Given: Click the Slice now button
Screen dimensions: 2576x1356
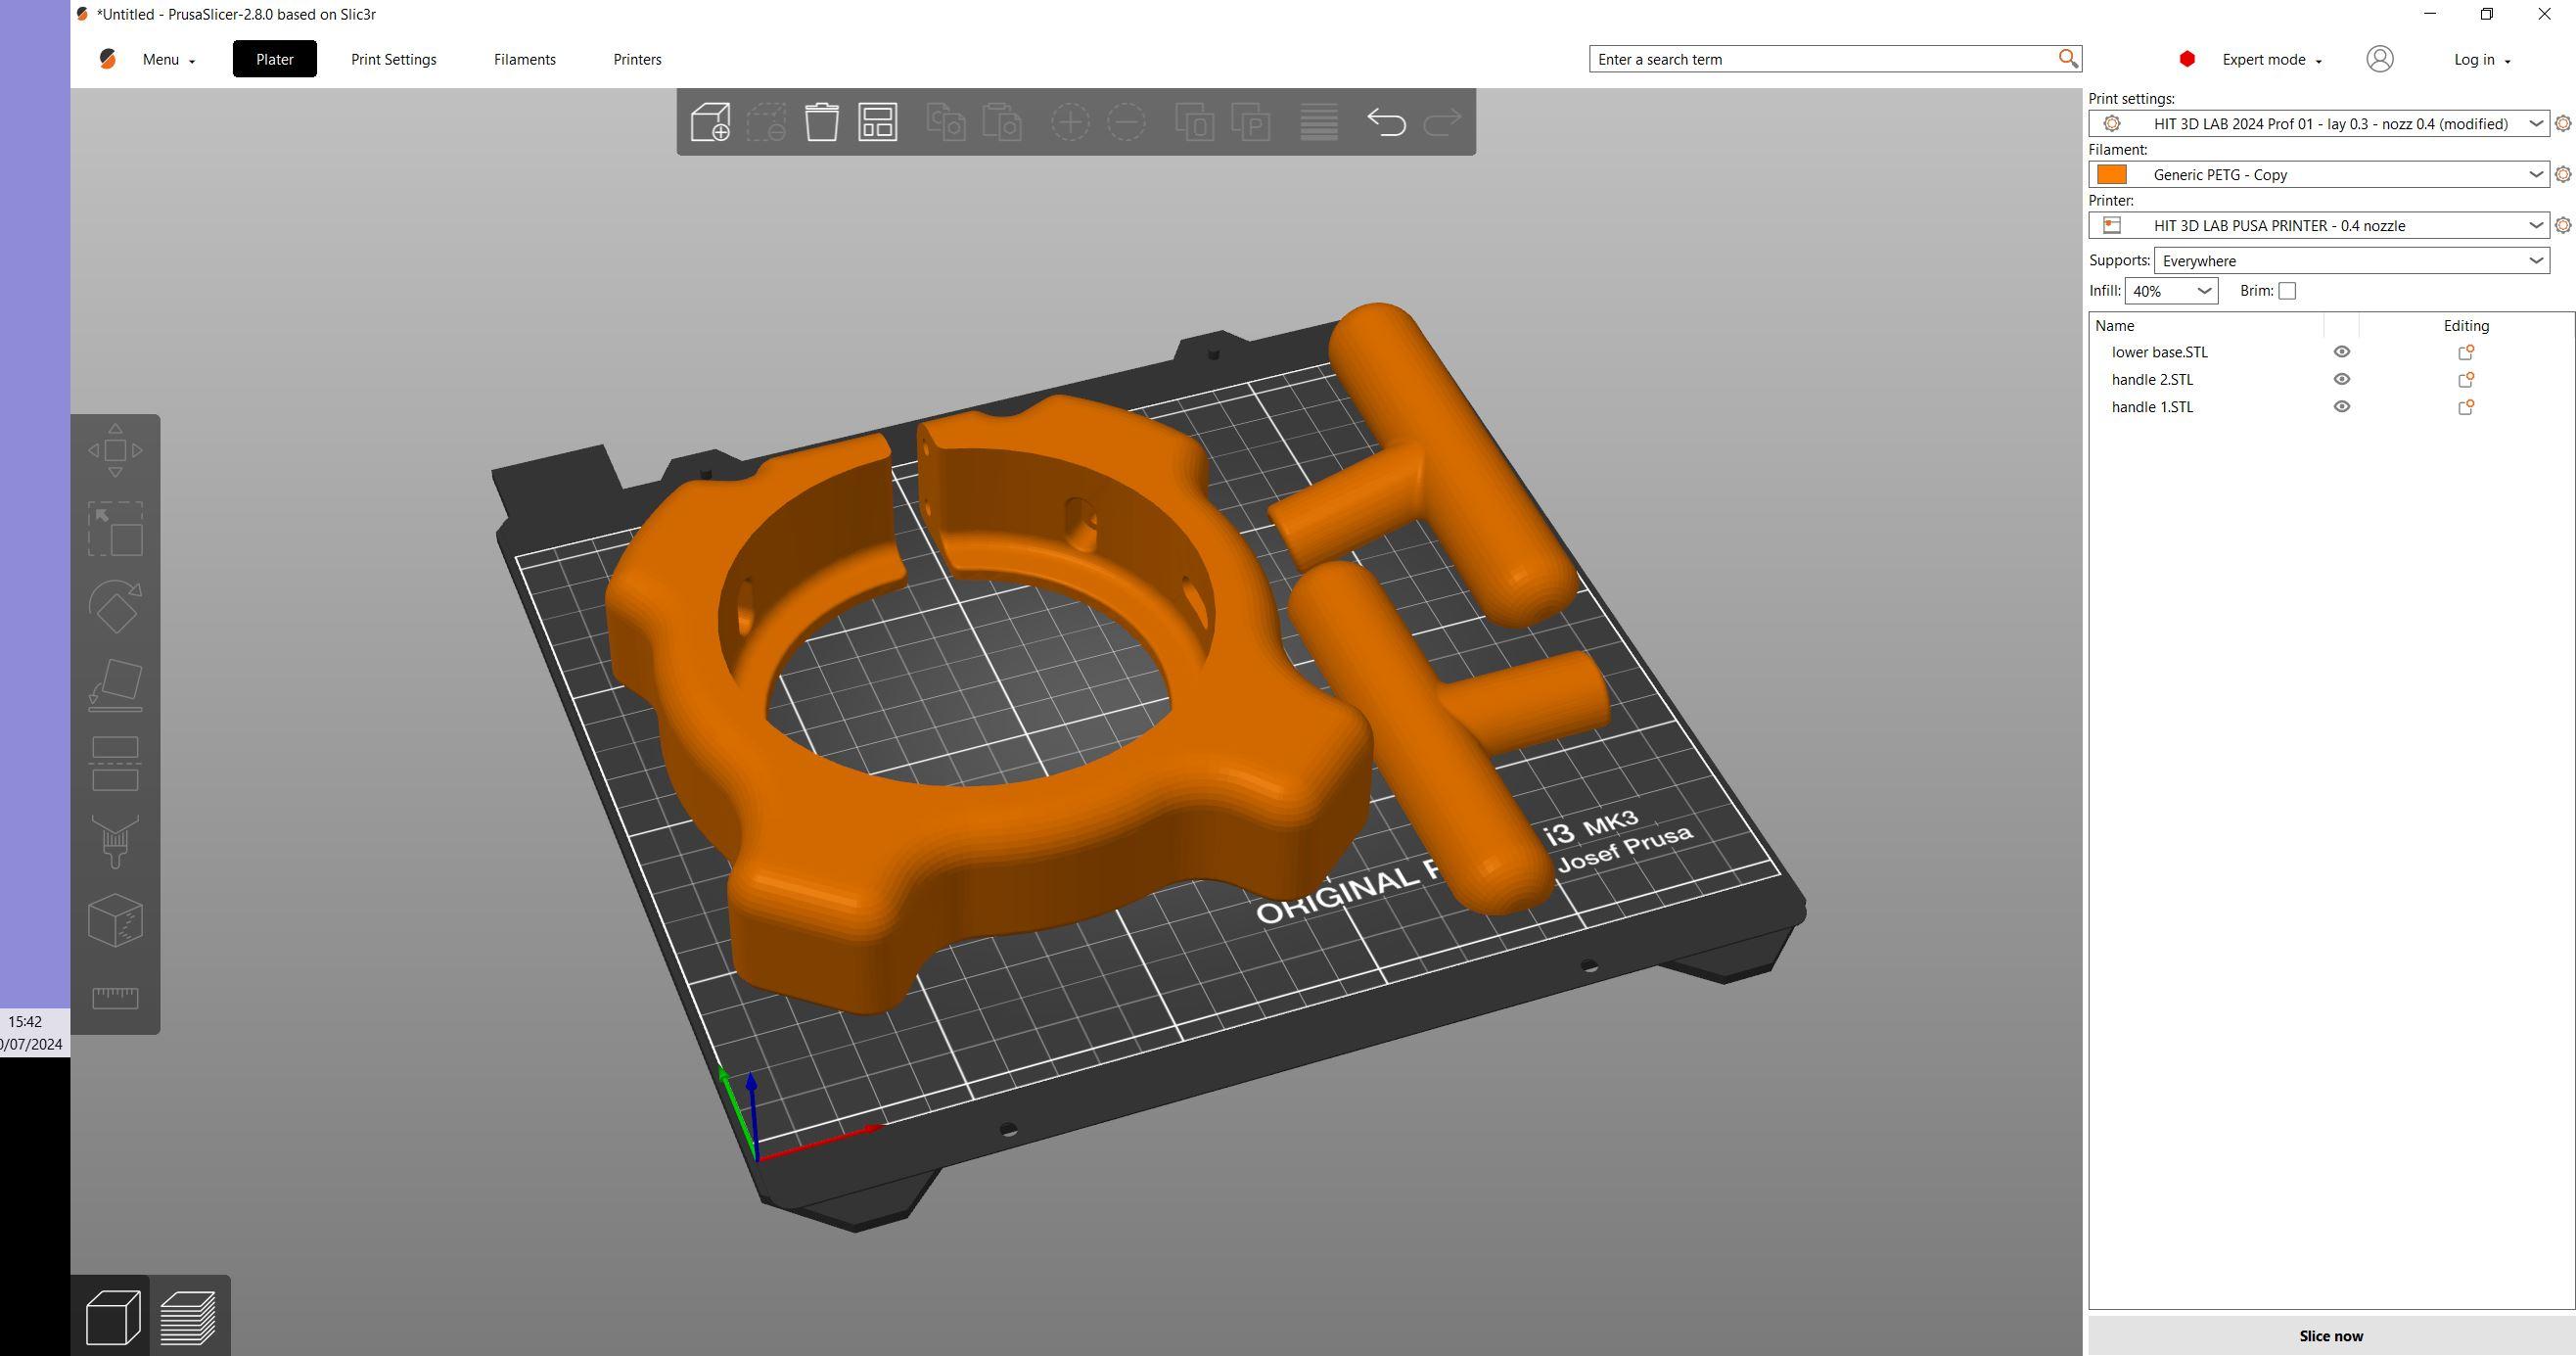Looking at the screenshot, I should pyautogui.click(x=2331, y=1336).
